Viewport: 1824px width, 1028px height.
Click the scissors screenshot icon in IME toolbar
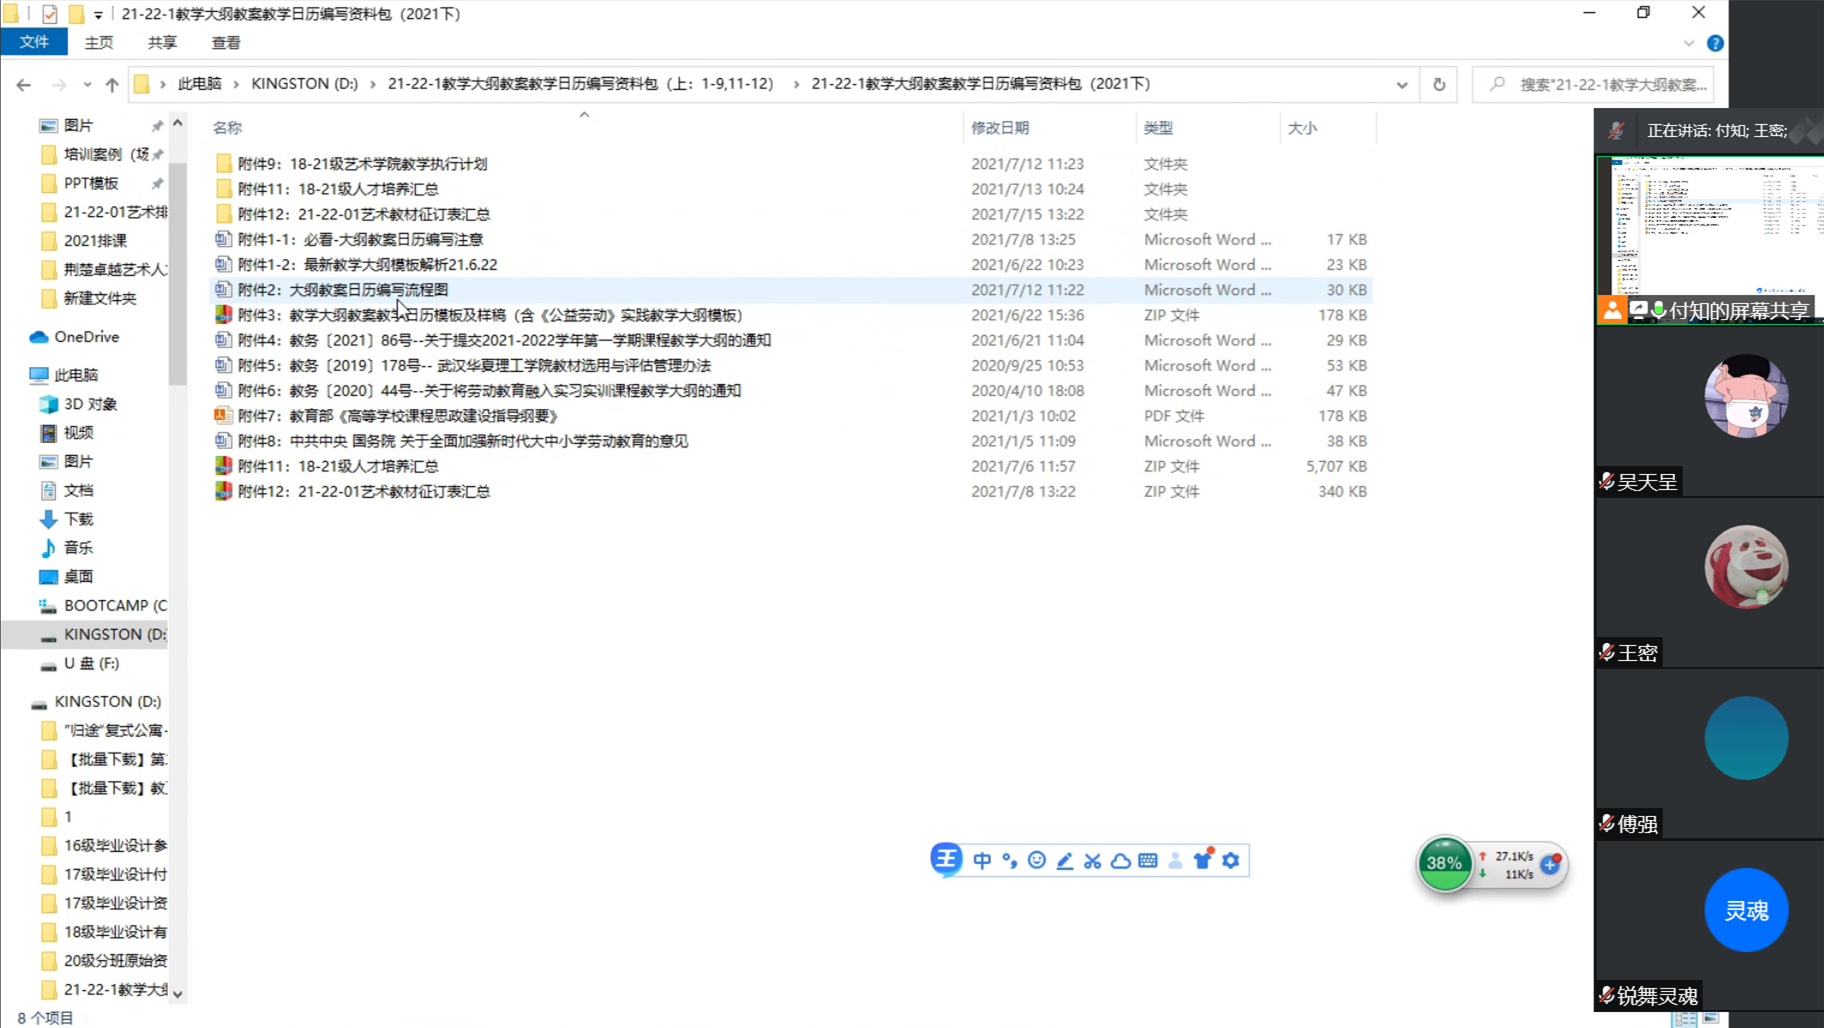pyautogui.click(x=1092, y=860)
